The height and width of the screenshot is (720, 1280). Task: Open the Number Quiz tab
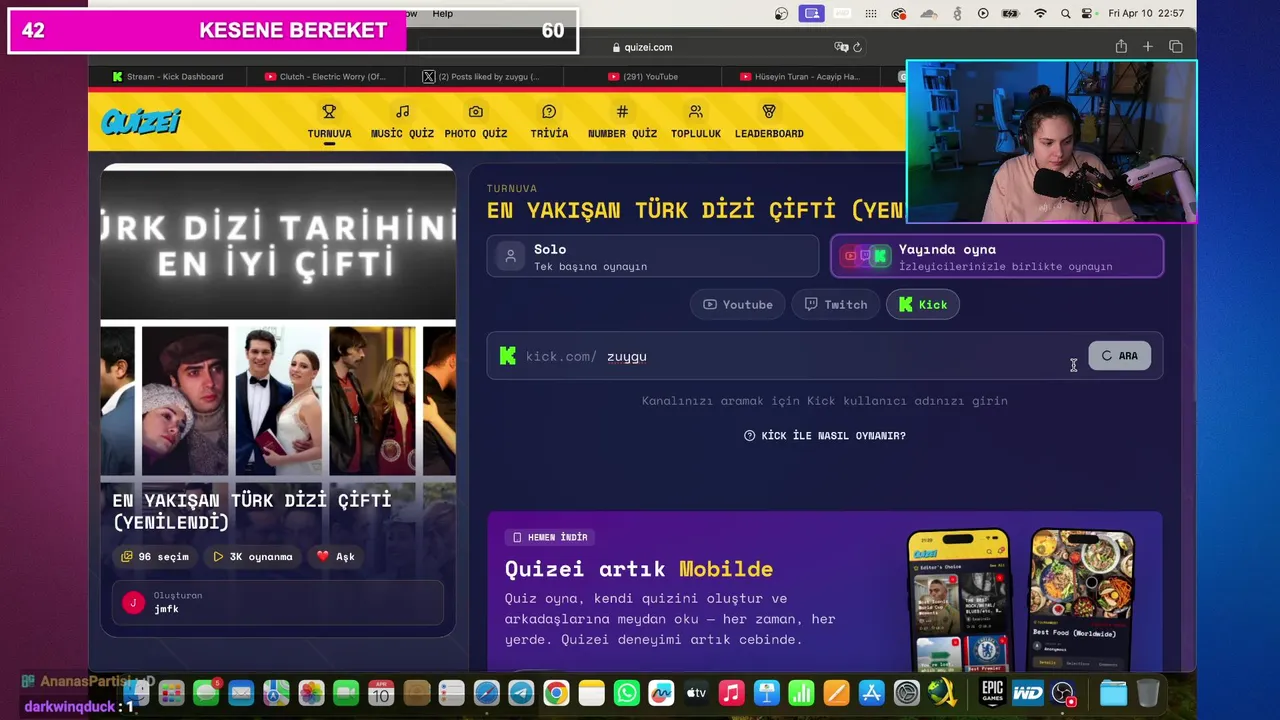[x=622, y=122]
